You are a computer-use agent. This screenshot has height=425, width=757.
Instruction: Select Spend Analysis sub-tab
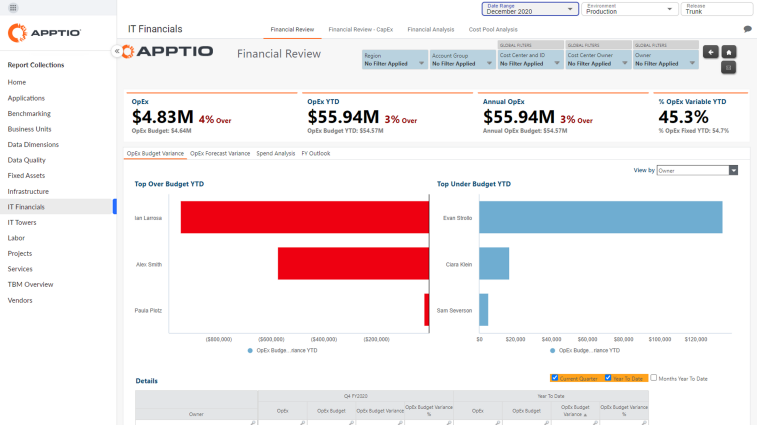[276, 154]
